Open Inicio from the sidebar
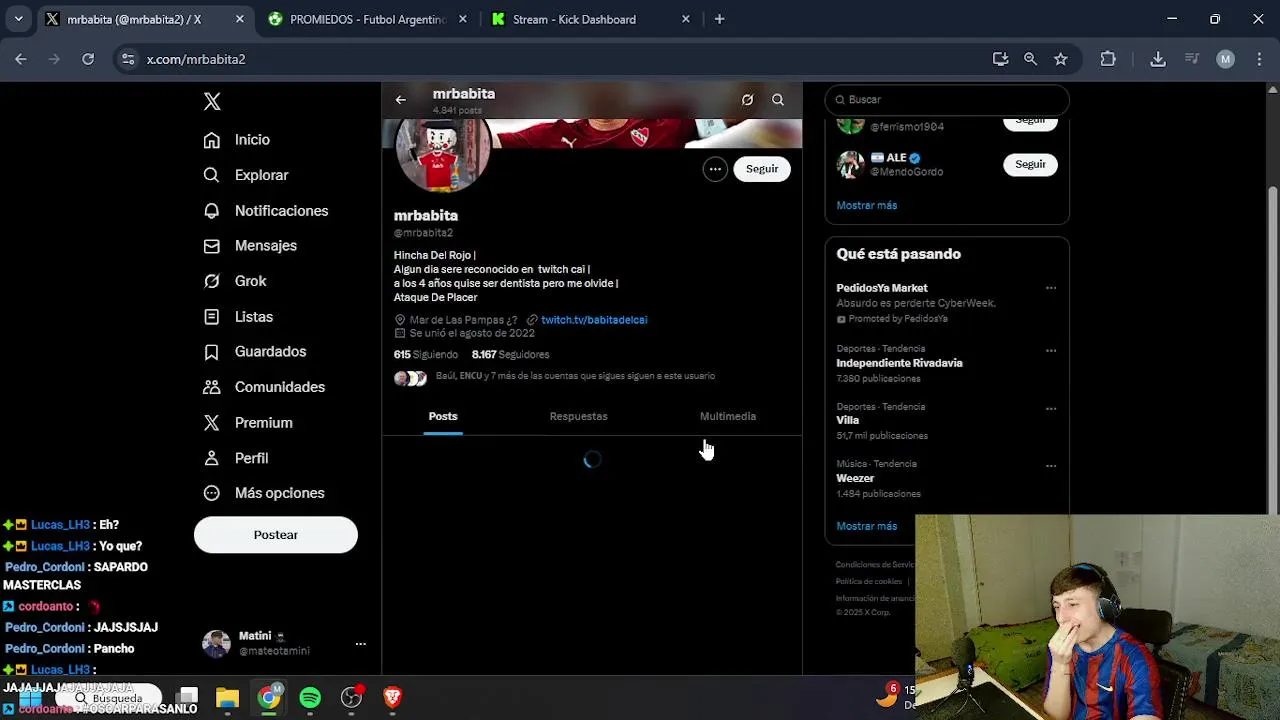The height and width of the screenshot is (720, 1280). (237, 140)
